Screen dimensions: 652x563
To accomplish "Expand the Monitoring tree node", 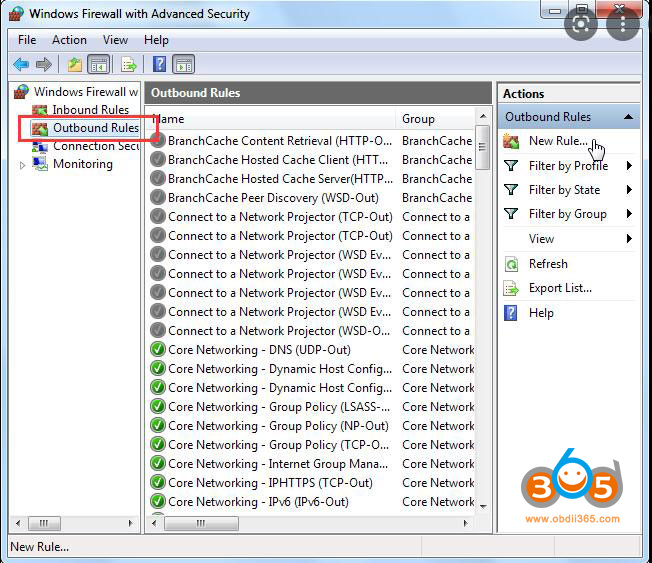I will tap(23, 165).
